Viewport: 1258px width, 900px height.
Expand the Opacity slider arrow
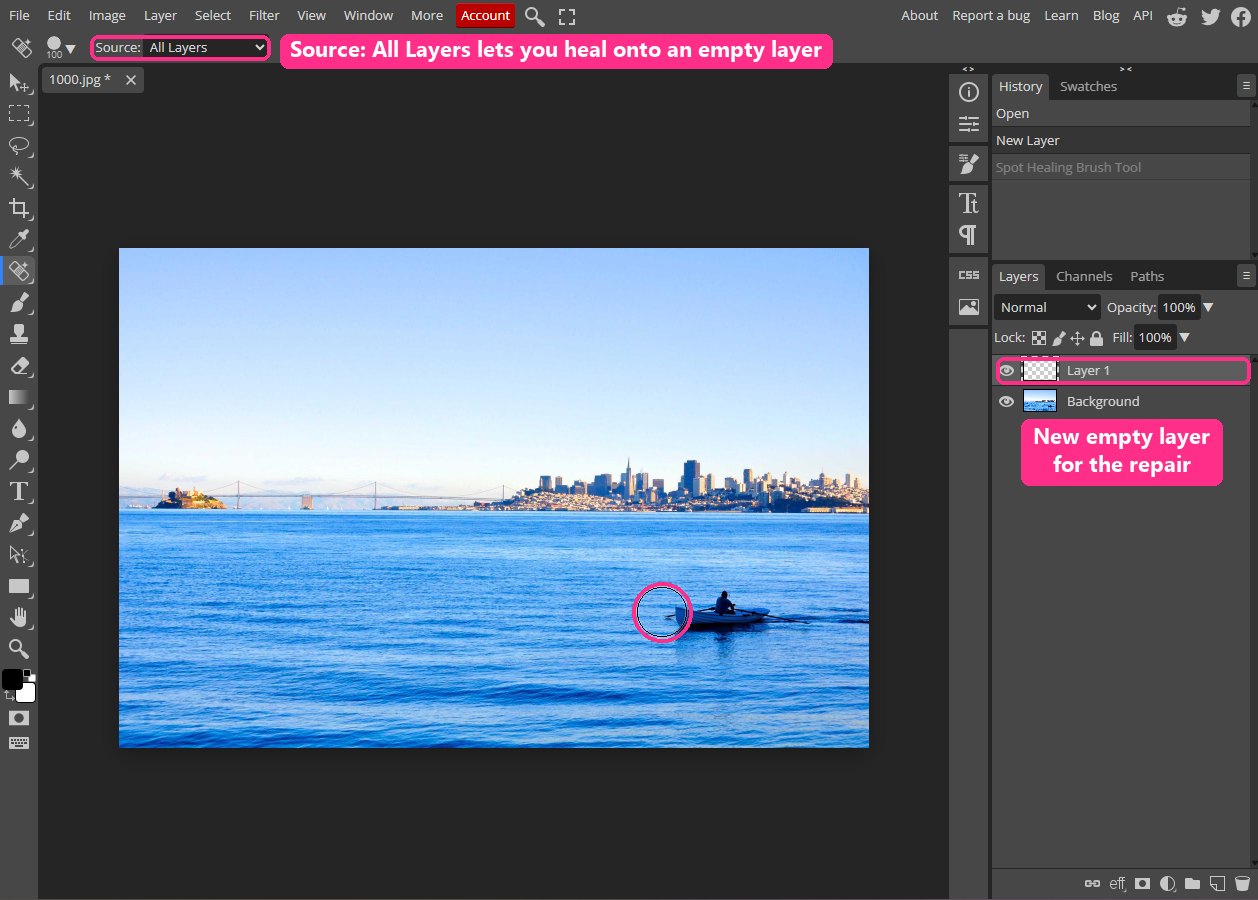point(1208,308)
